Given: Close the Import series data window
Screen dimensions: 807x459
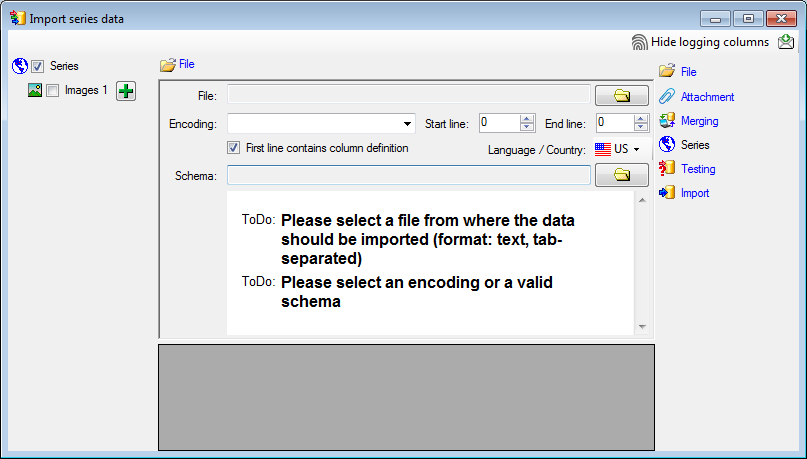Looking at the screenshot, I should pyautogui.click(x=781, y=19).
